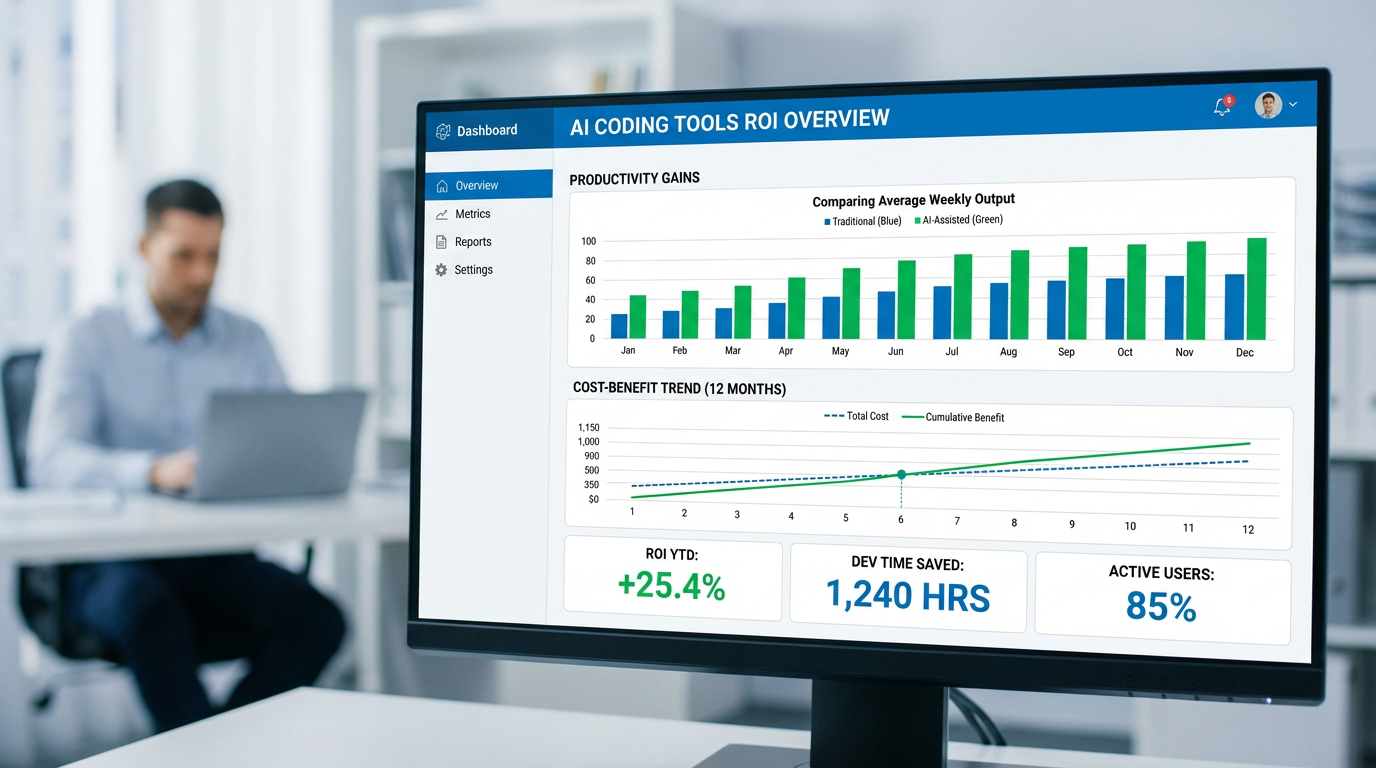Open the notification bell
This screenshot has height=768, width=1376.
click(x=1220, y=106)
